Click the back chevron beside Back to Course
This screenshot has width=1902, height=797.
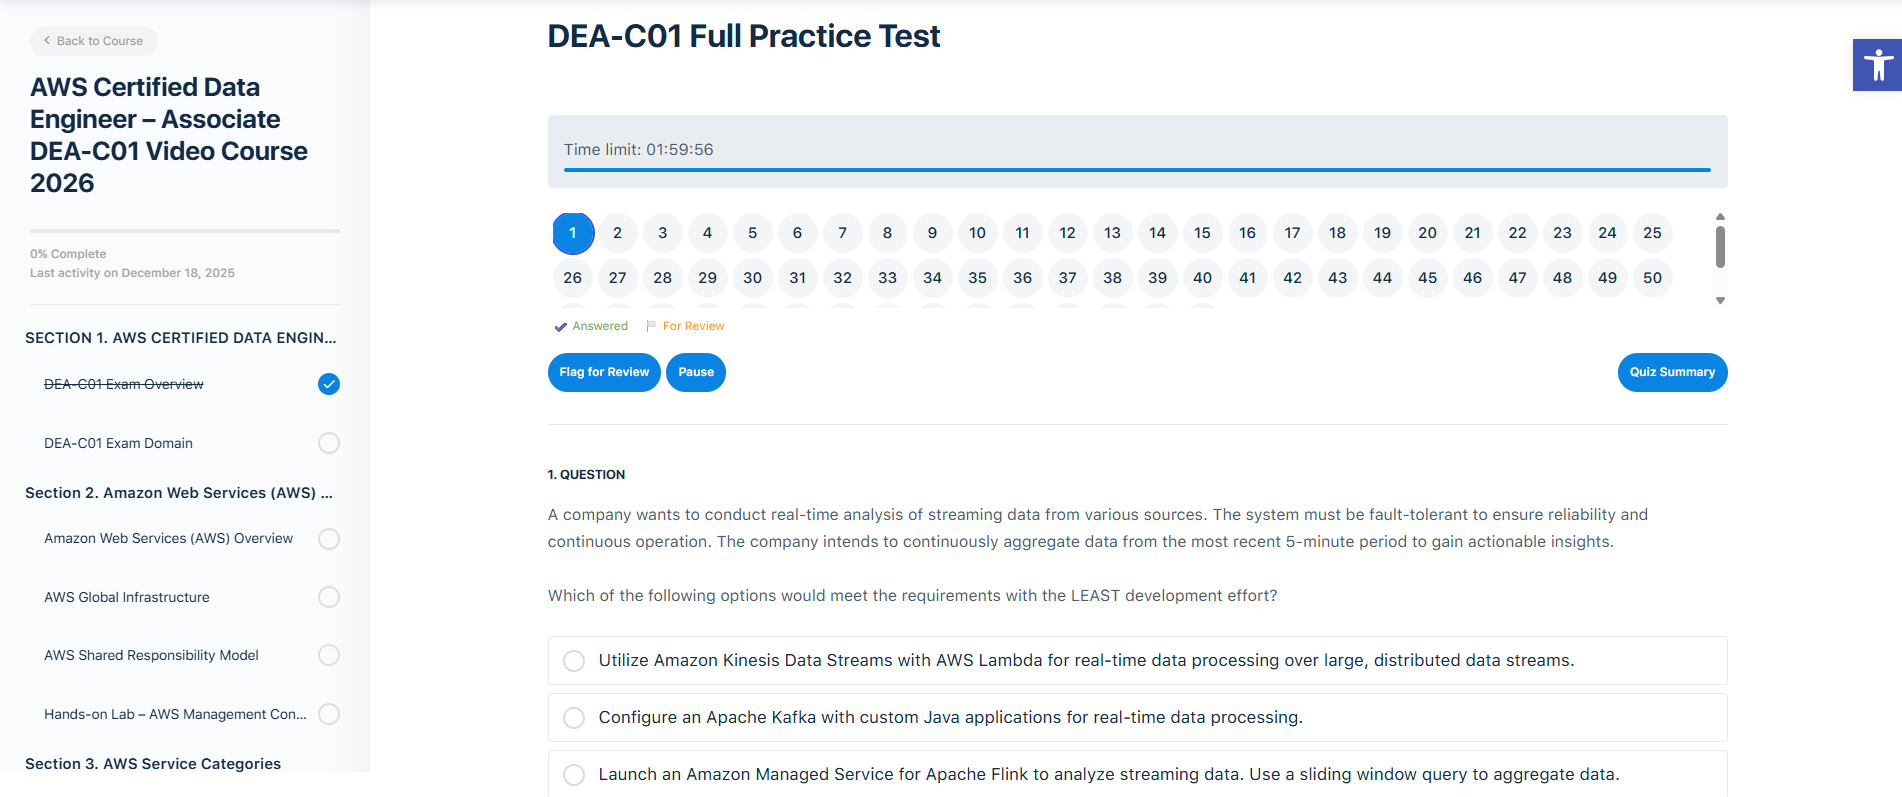(46, 41)
